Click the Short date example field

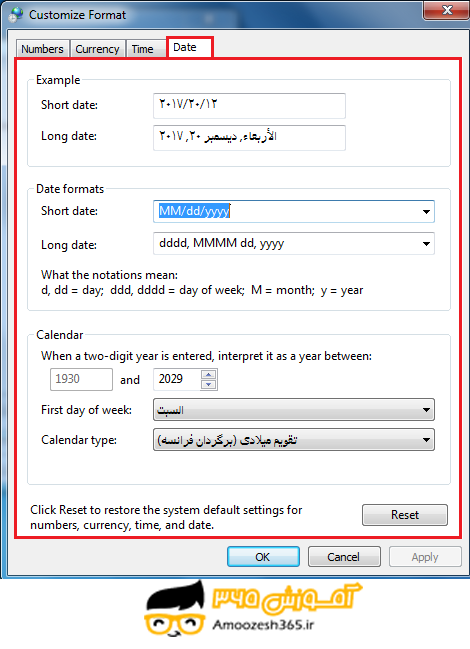coord(249,106)
